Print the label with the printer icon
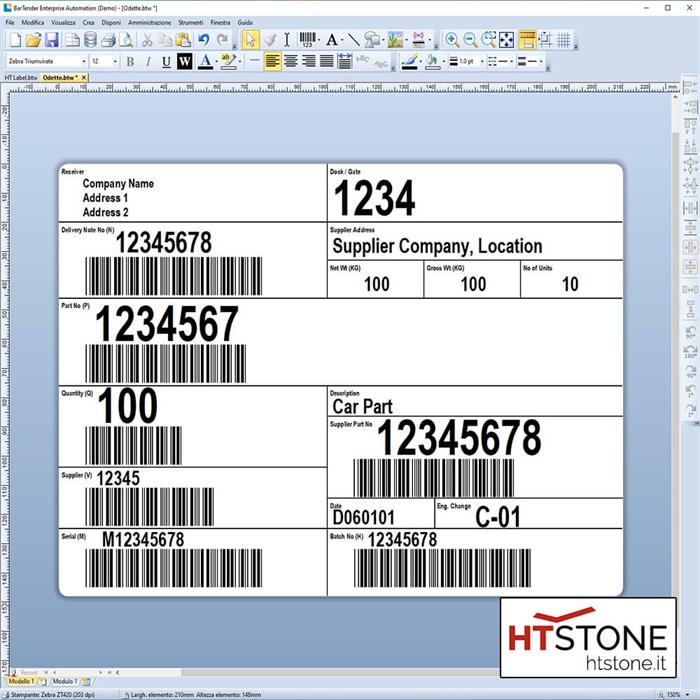 pos(108,40)
